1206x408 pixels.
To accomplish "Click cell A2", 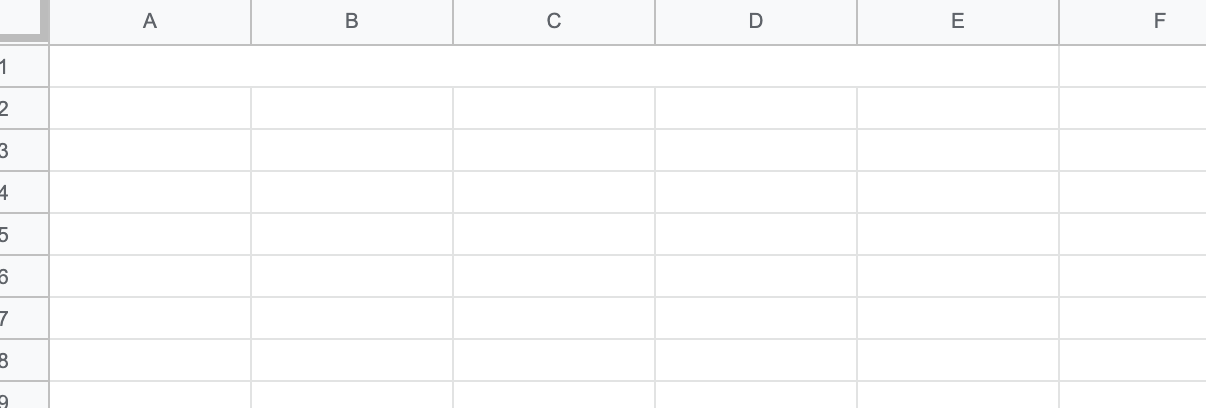I will click(150, 109).
